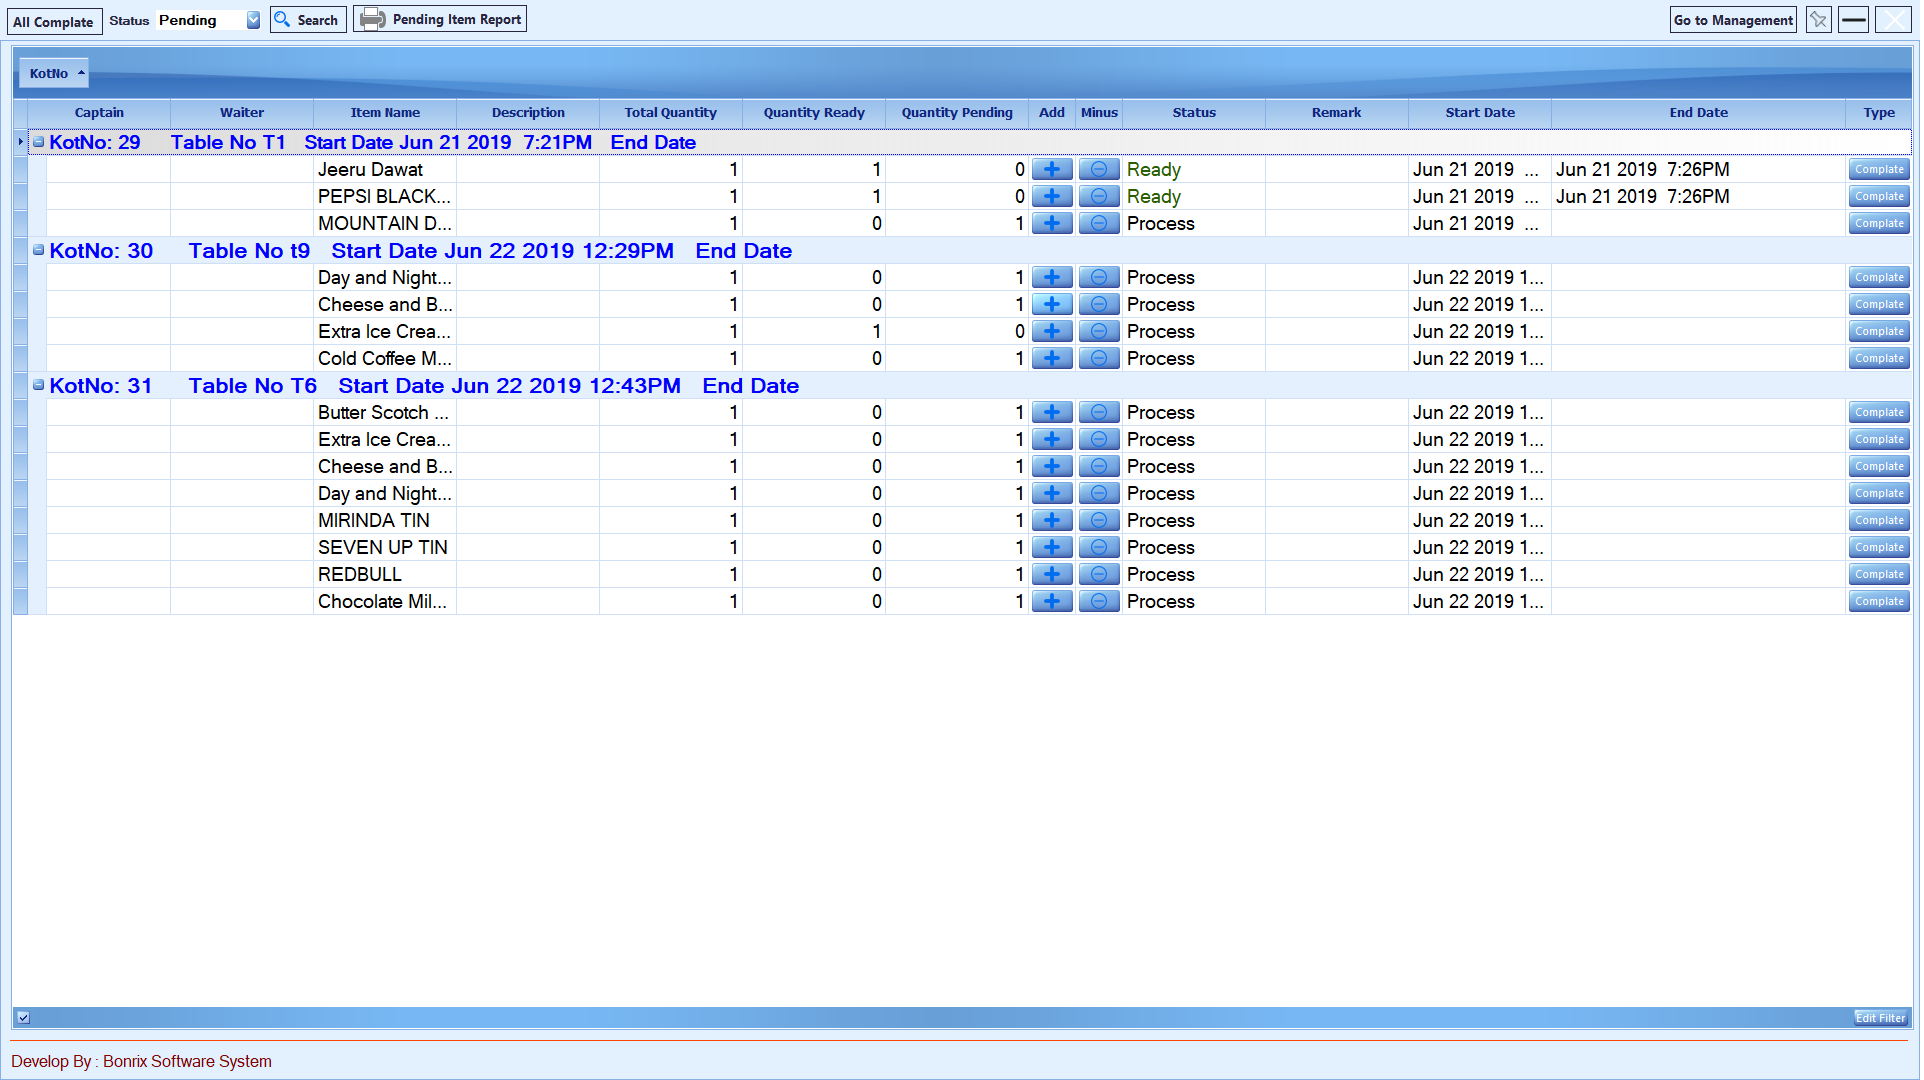The width and height of the screenshot is (1924, 1080).
Task: Click plus icon for Jeeru Dawat row
Action: (x=1052, y=170)
